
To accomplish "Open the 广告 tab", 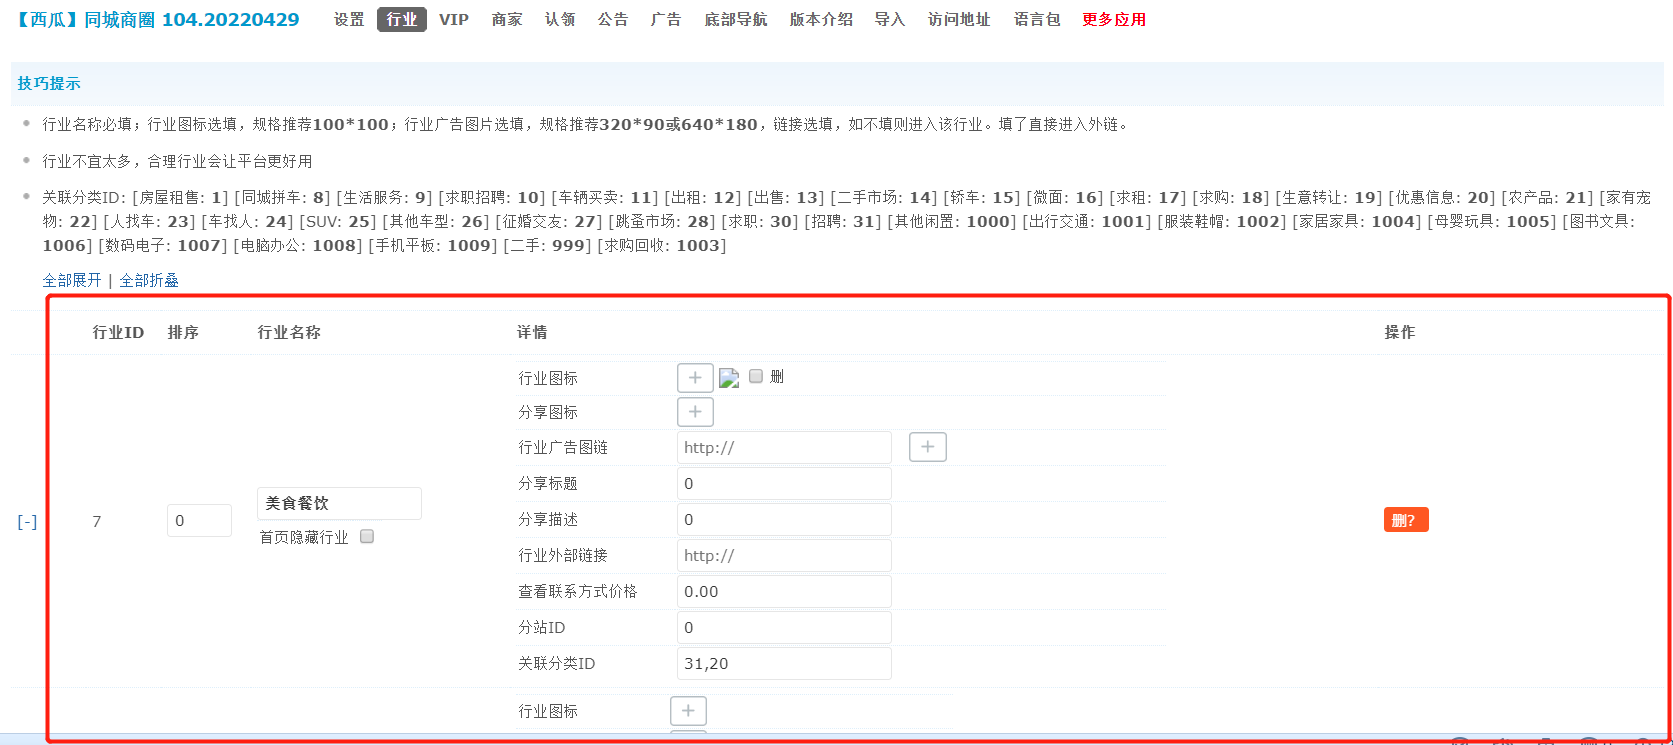I will 666,19.
